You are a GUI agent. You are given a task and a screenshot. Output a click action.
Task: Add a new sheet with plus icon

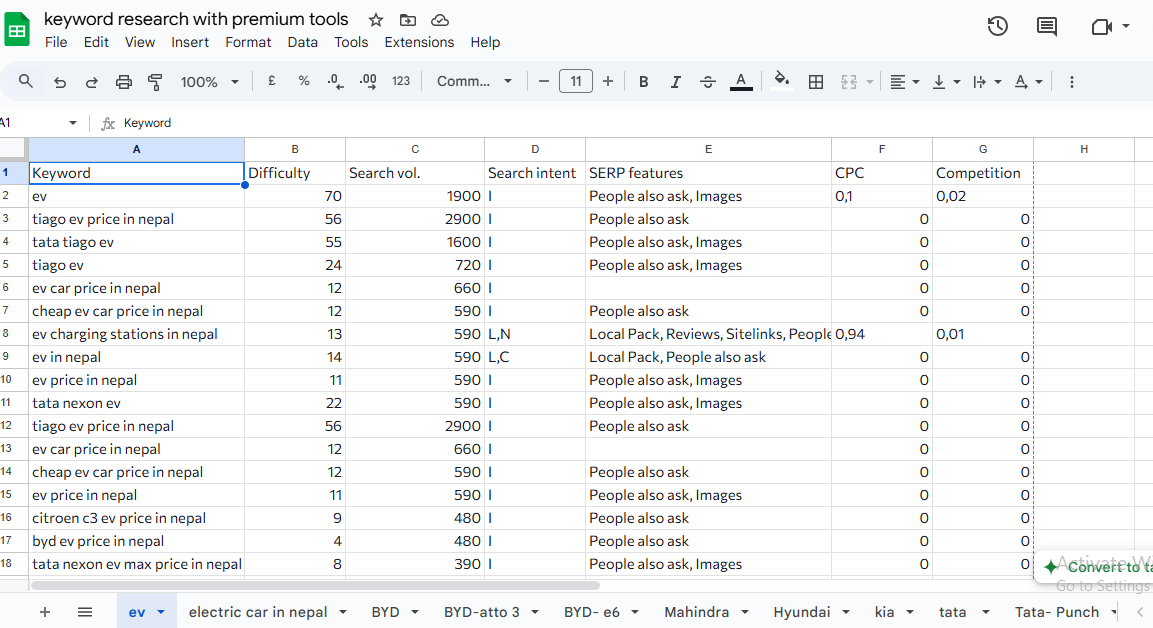[45, 612]
